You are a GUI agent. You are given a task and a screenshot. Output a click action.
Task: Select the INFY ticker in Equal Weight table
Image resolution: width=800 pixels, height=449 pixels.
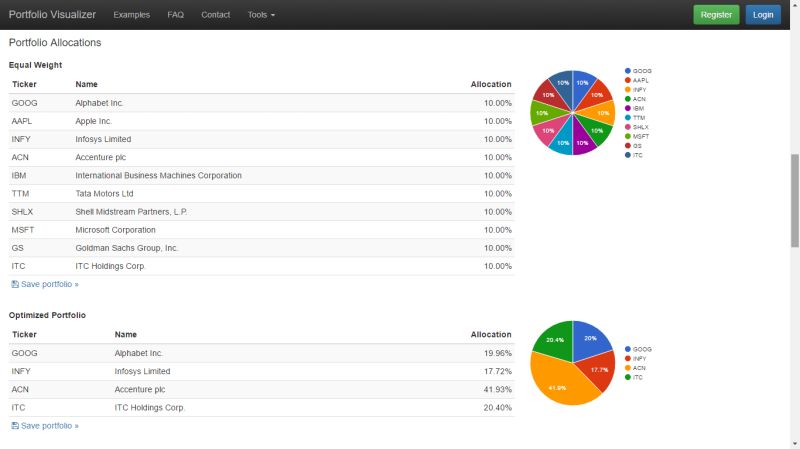[21, 139]
